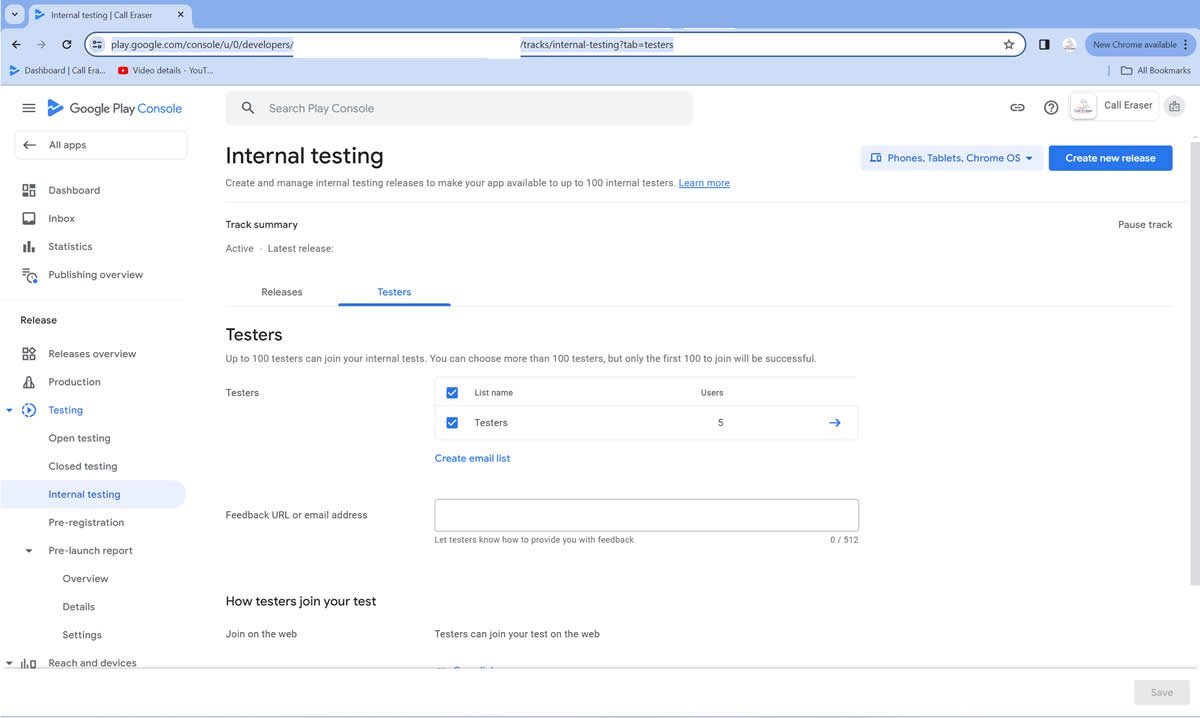Open Chrome tab search dropdown
This screenshot has height=718, width=1200.
15,14
